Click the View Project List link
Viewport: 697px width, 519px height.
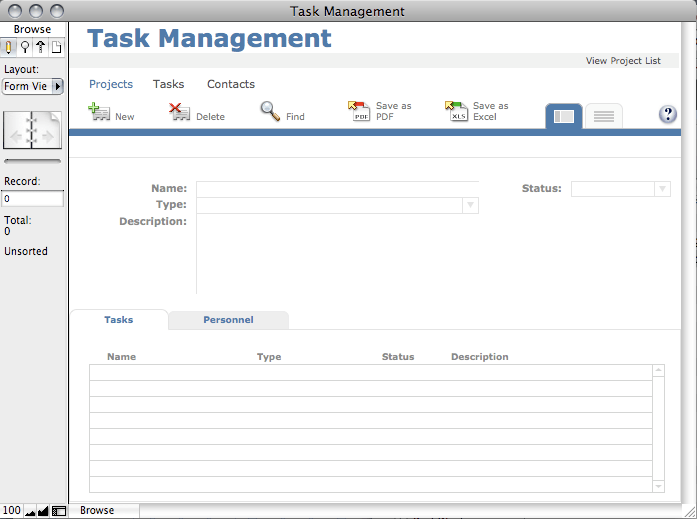[x=623, y=60]
